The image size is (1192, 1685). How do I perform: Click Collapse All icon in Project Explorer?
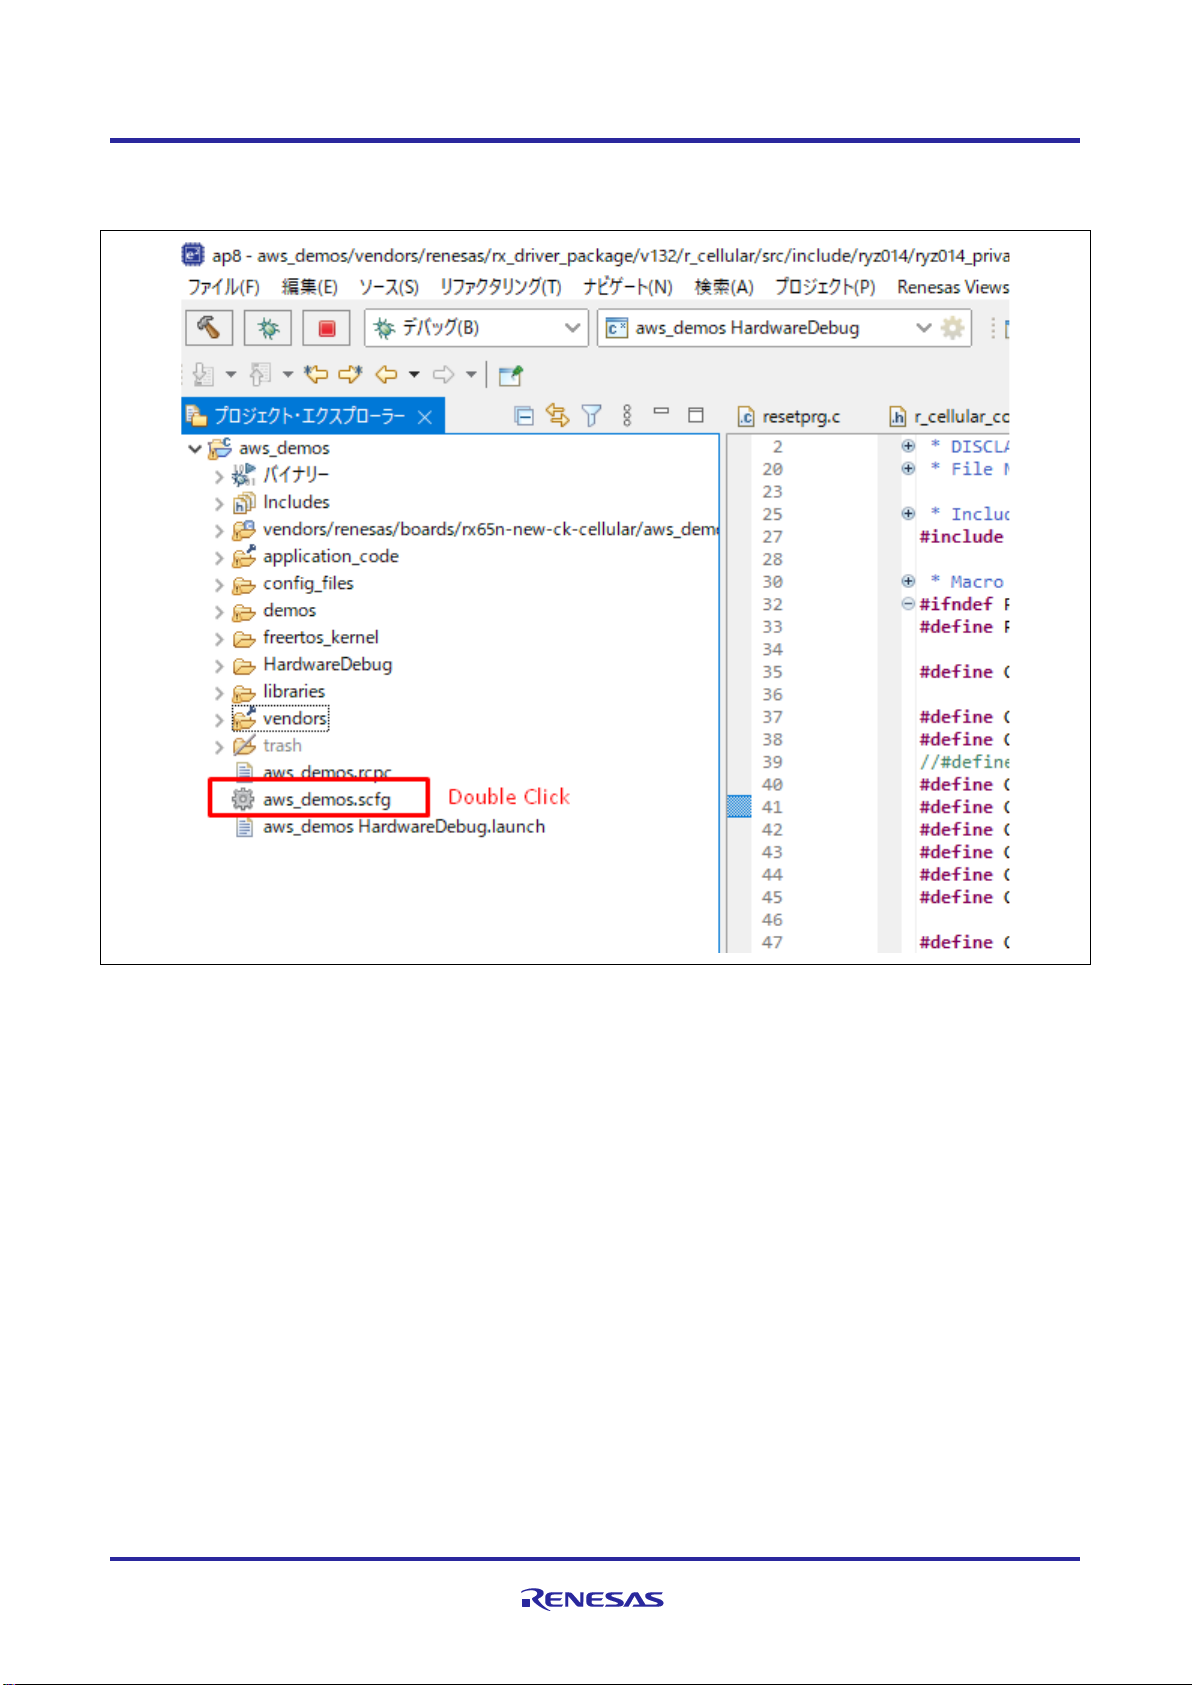(523, 415)
